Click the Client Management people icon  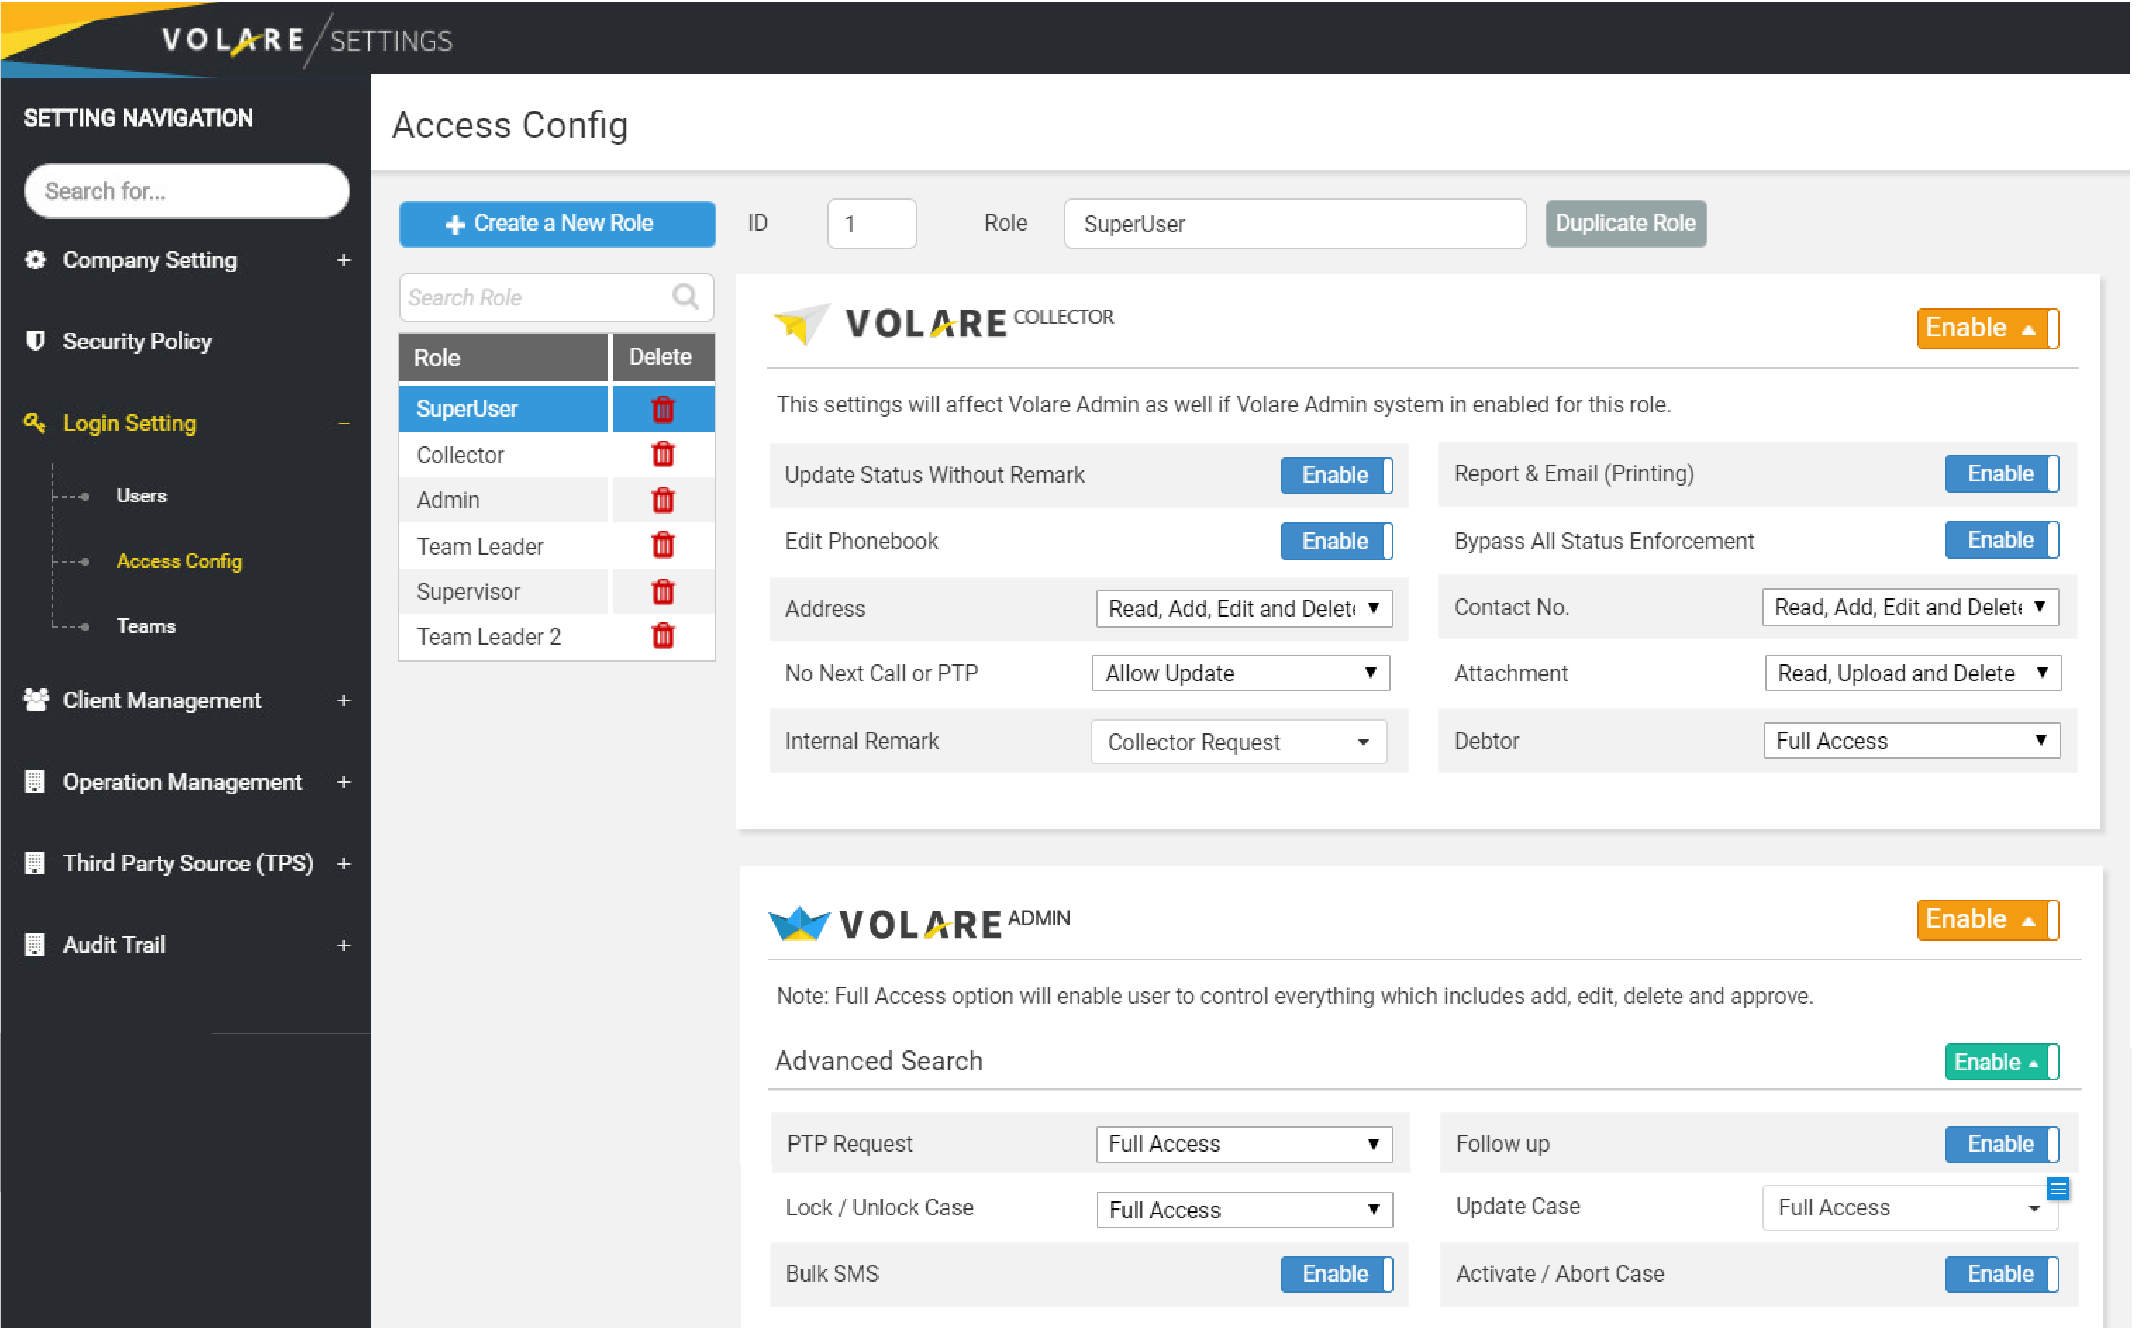point(36,701)
